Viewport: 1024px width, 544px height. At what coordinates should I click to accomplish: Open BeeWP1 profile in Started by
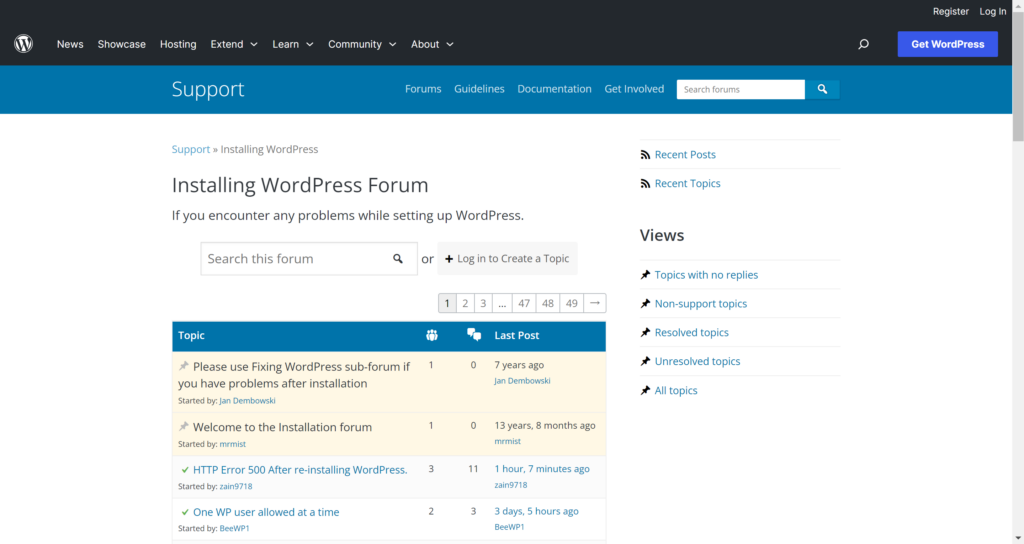click(234, 528)
